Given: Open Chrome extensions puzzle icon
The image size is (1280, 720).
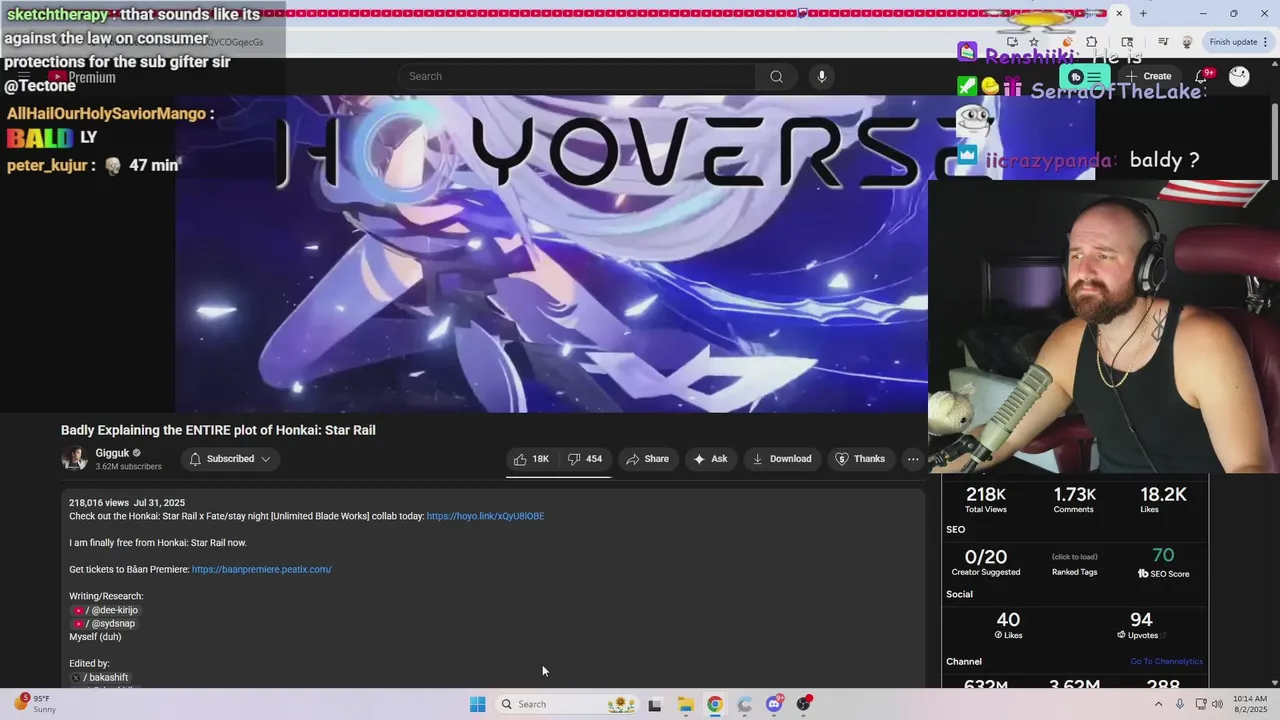Looking at the screenshot, I should 1092,42.
